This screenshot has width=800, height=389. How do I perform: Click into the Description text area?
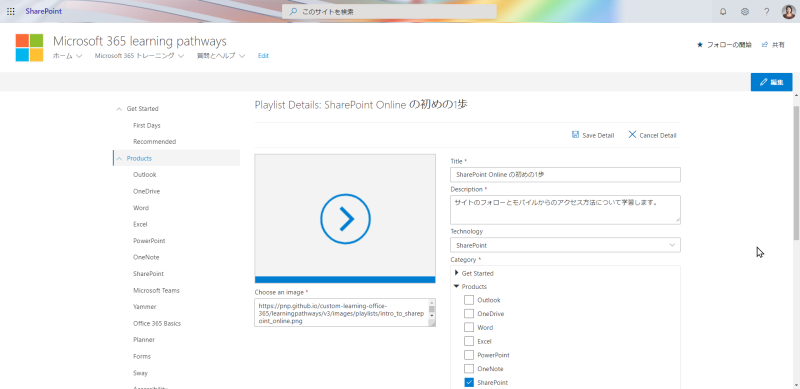(565, 209)
